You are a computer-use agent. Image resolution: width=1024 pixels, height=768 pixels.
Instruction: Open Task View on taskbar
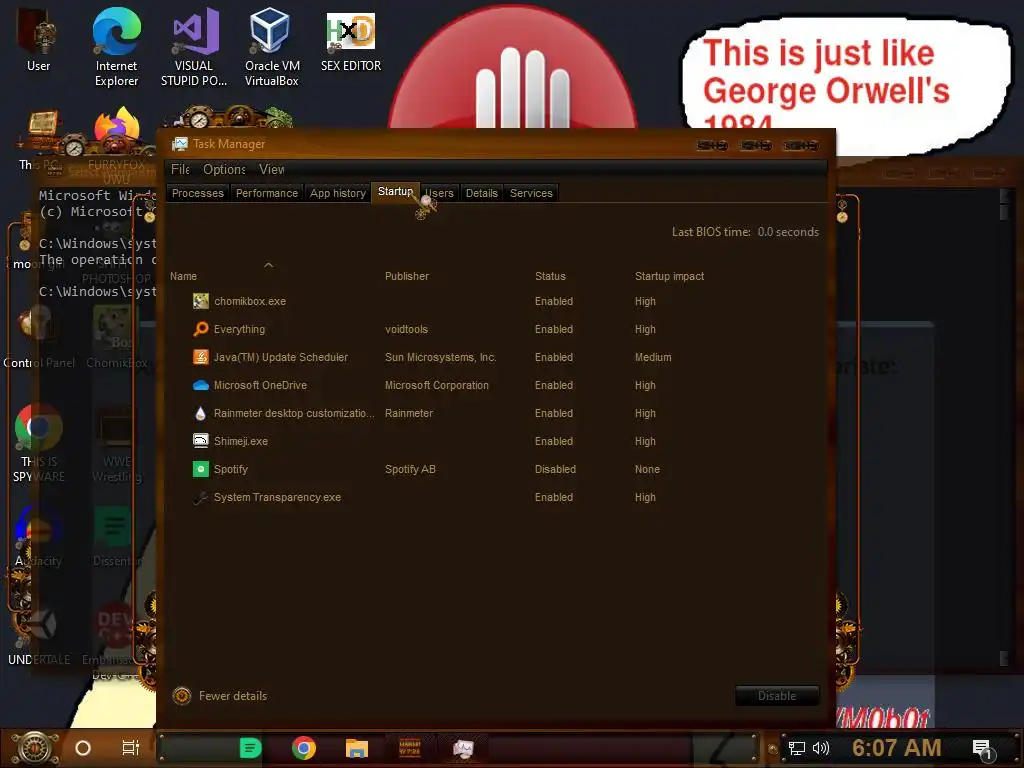pos(131,748)
